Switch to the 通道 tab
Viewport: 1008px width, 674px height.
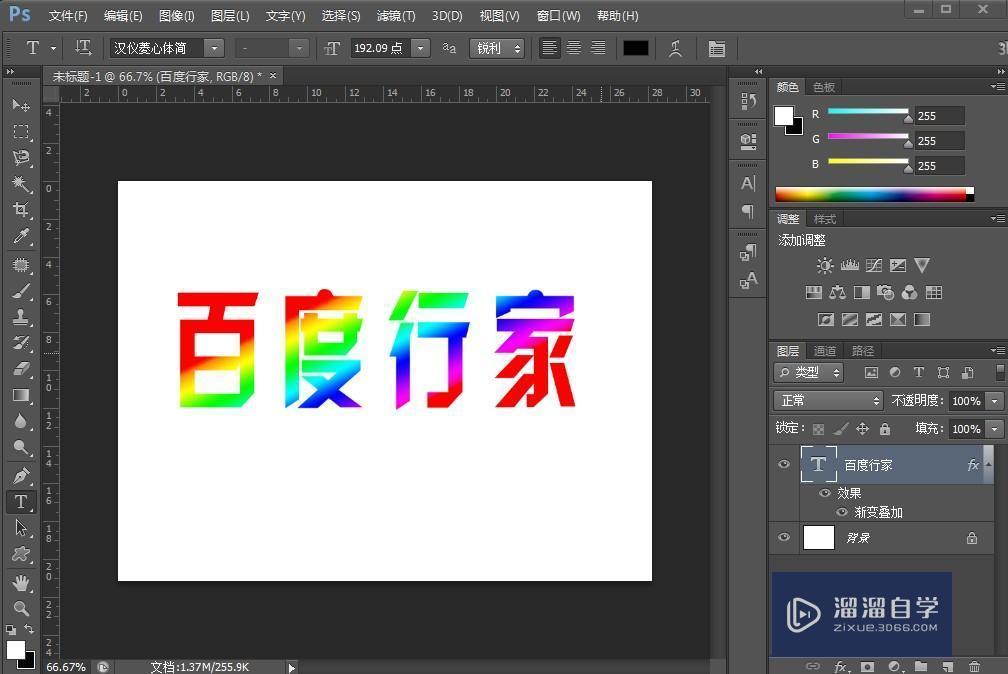(x=825, y=351)
